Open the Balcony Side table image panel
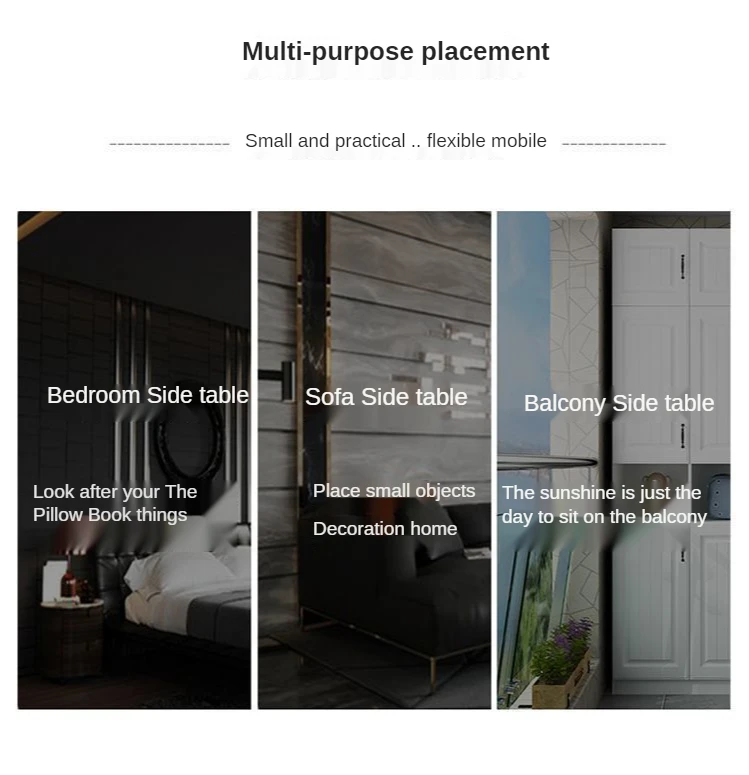The width and height of the screenshot is (749, 775). click(614, 460)
